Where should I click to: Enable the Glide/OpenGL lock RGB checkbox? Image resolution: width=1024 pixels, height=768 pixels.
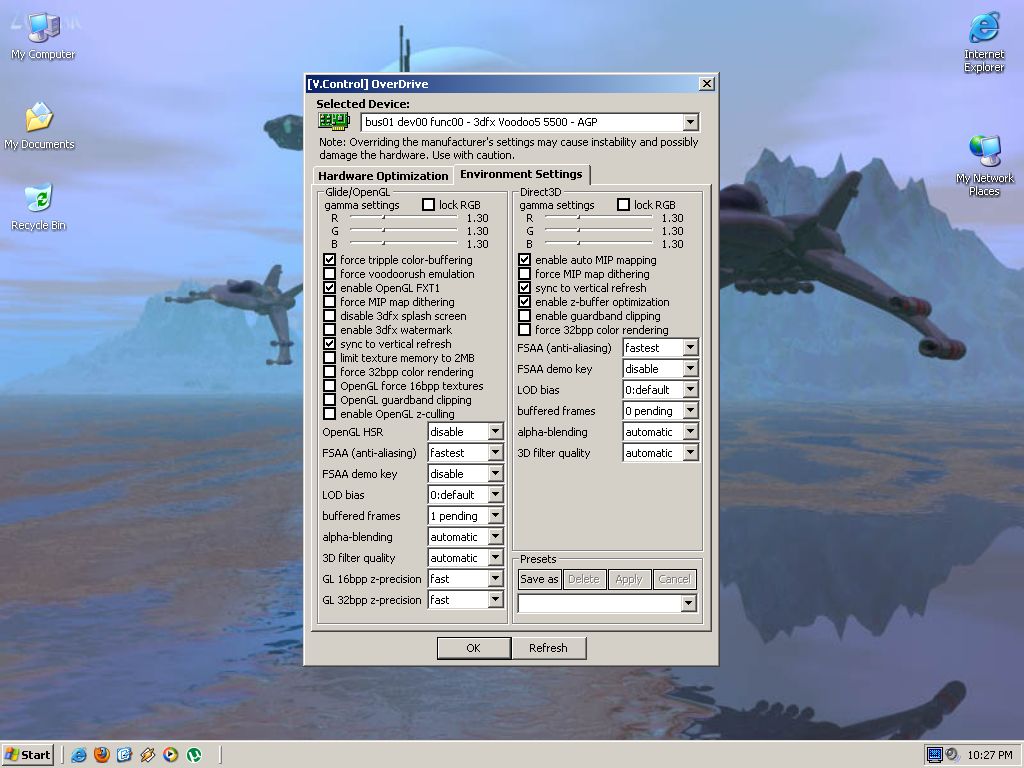pyautogui.click(x=429, y=205)
